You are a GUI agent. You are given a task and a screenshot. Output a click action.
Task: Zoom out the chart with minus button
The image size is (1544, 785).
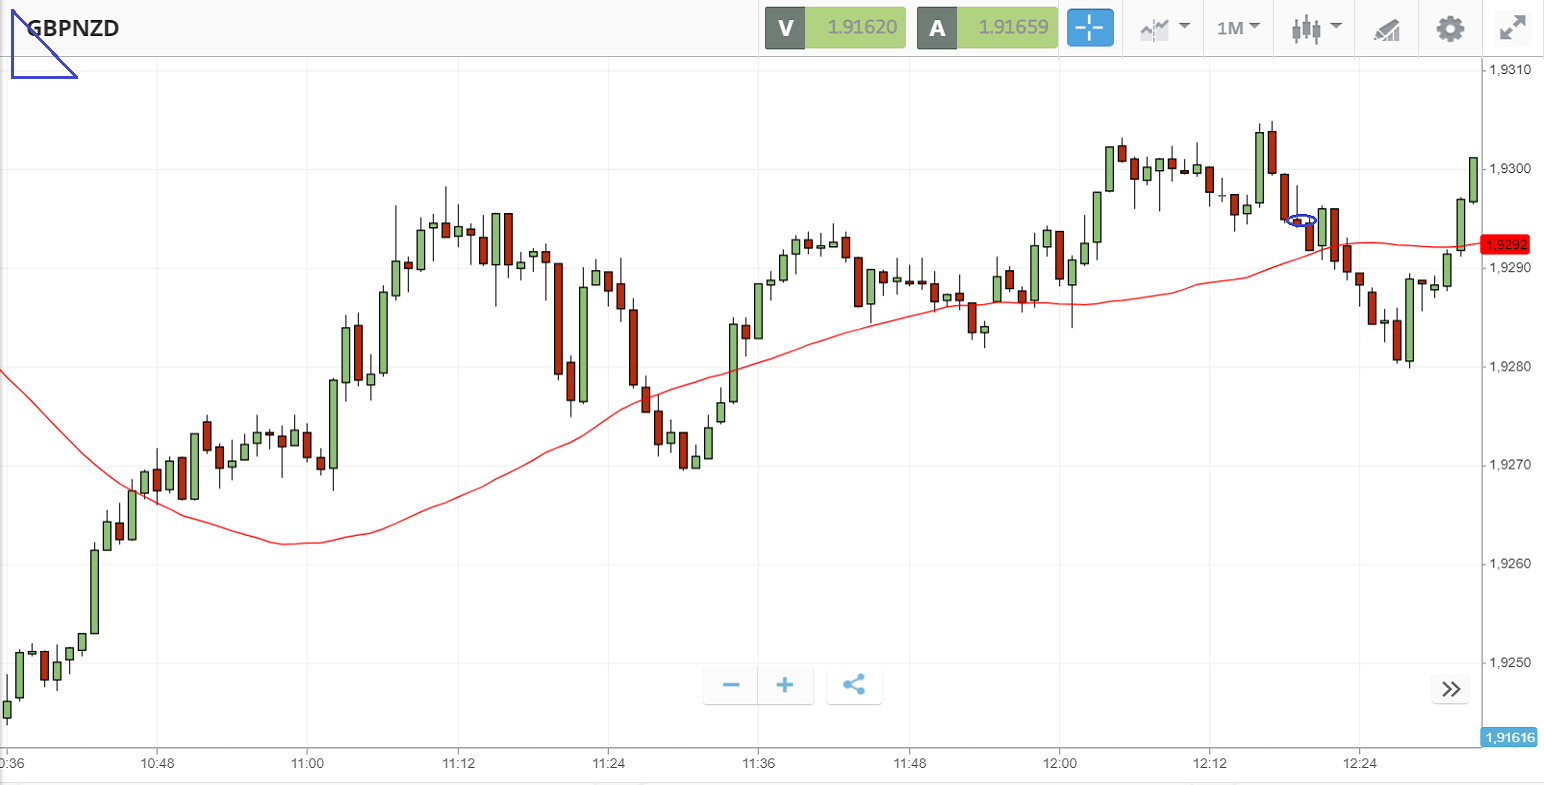point(731,685)
